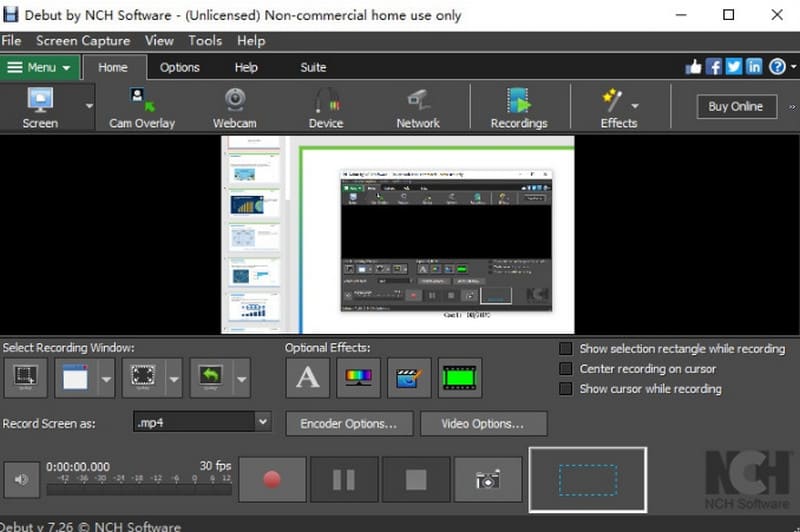Image resolution: width=800 pixels, height=532 pixels.
Task: Take a snapshot with the camera icon
Action: coord(488,479)
